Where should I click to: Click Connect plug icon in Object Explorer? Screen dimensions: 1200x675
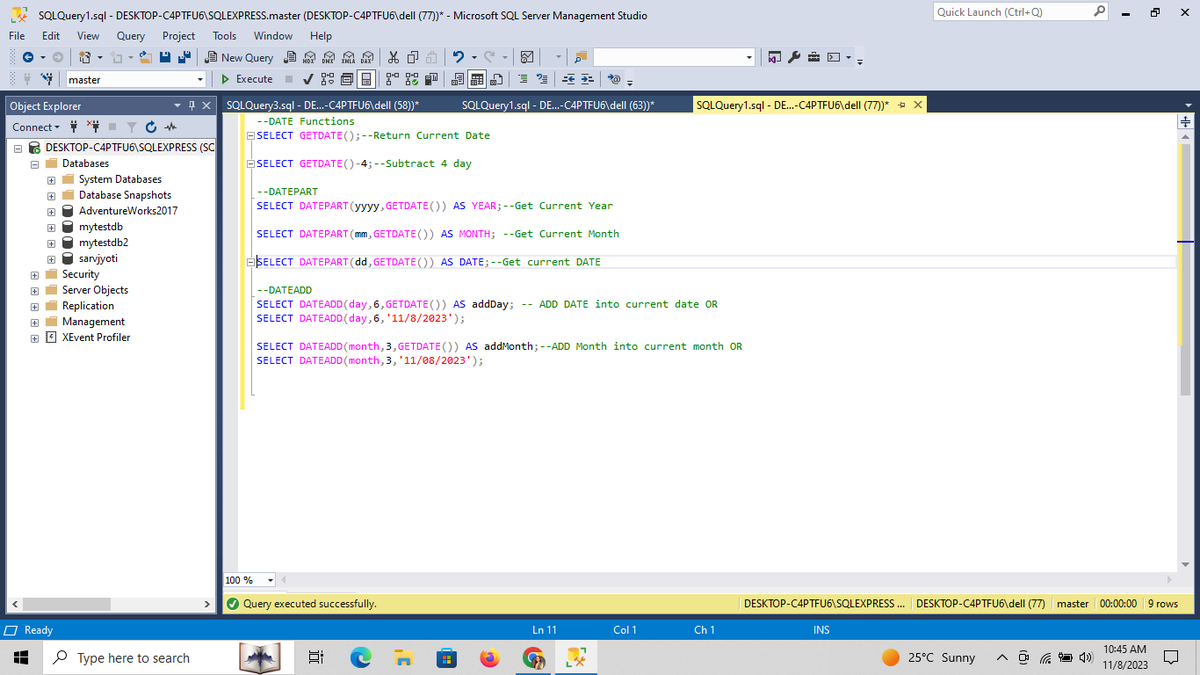coord(73,127)
